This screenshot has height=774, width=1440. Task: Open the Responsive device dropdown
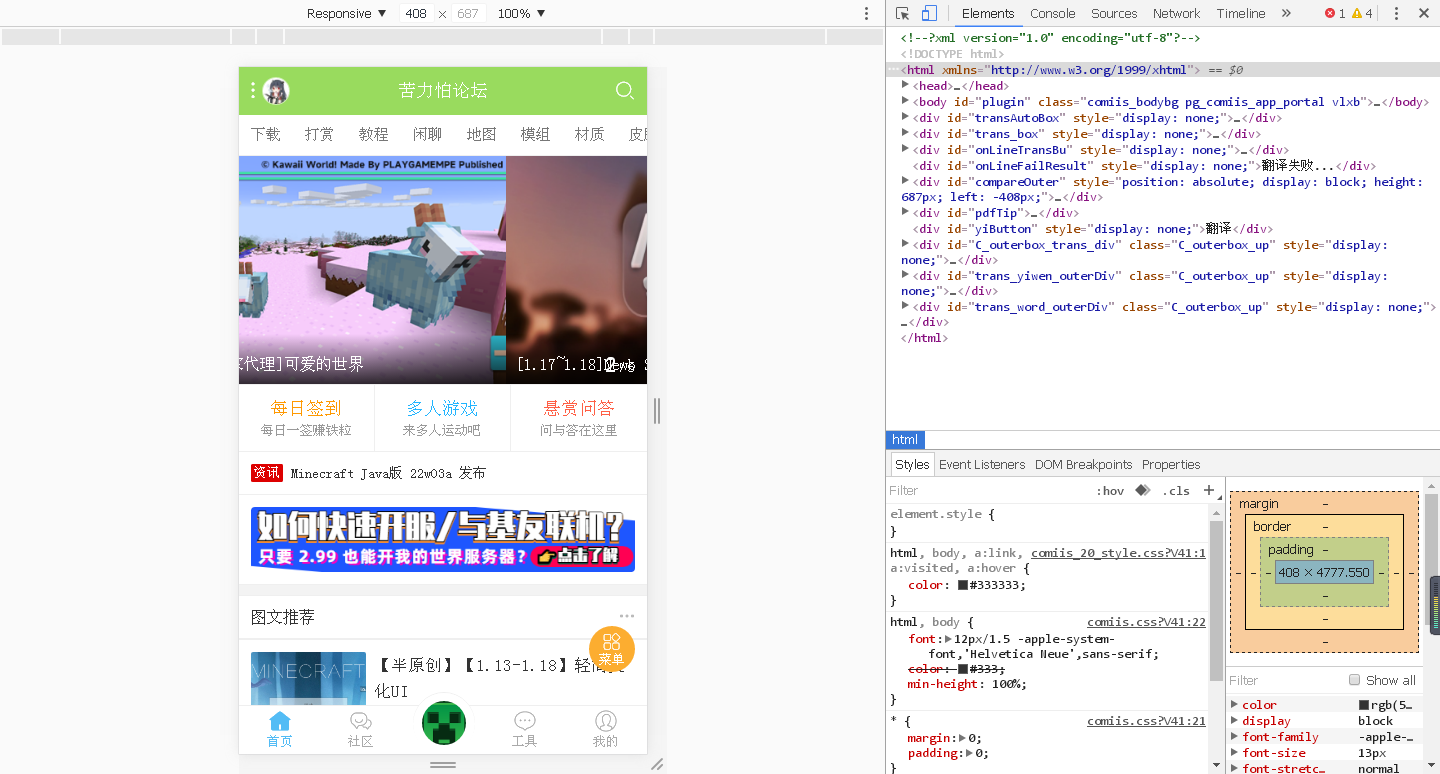(x=346, y=13)
